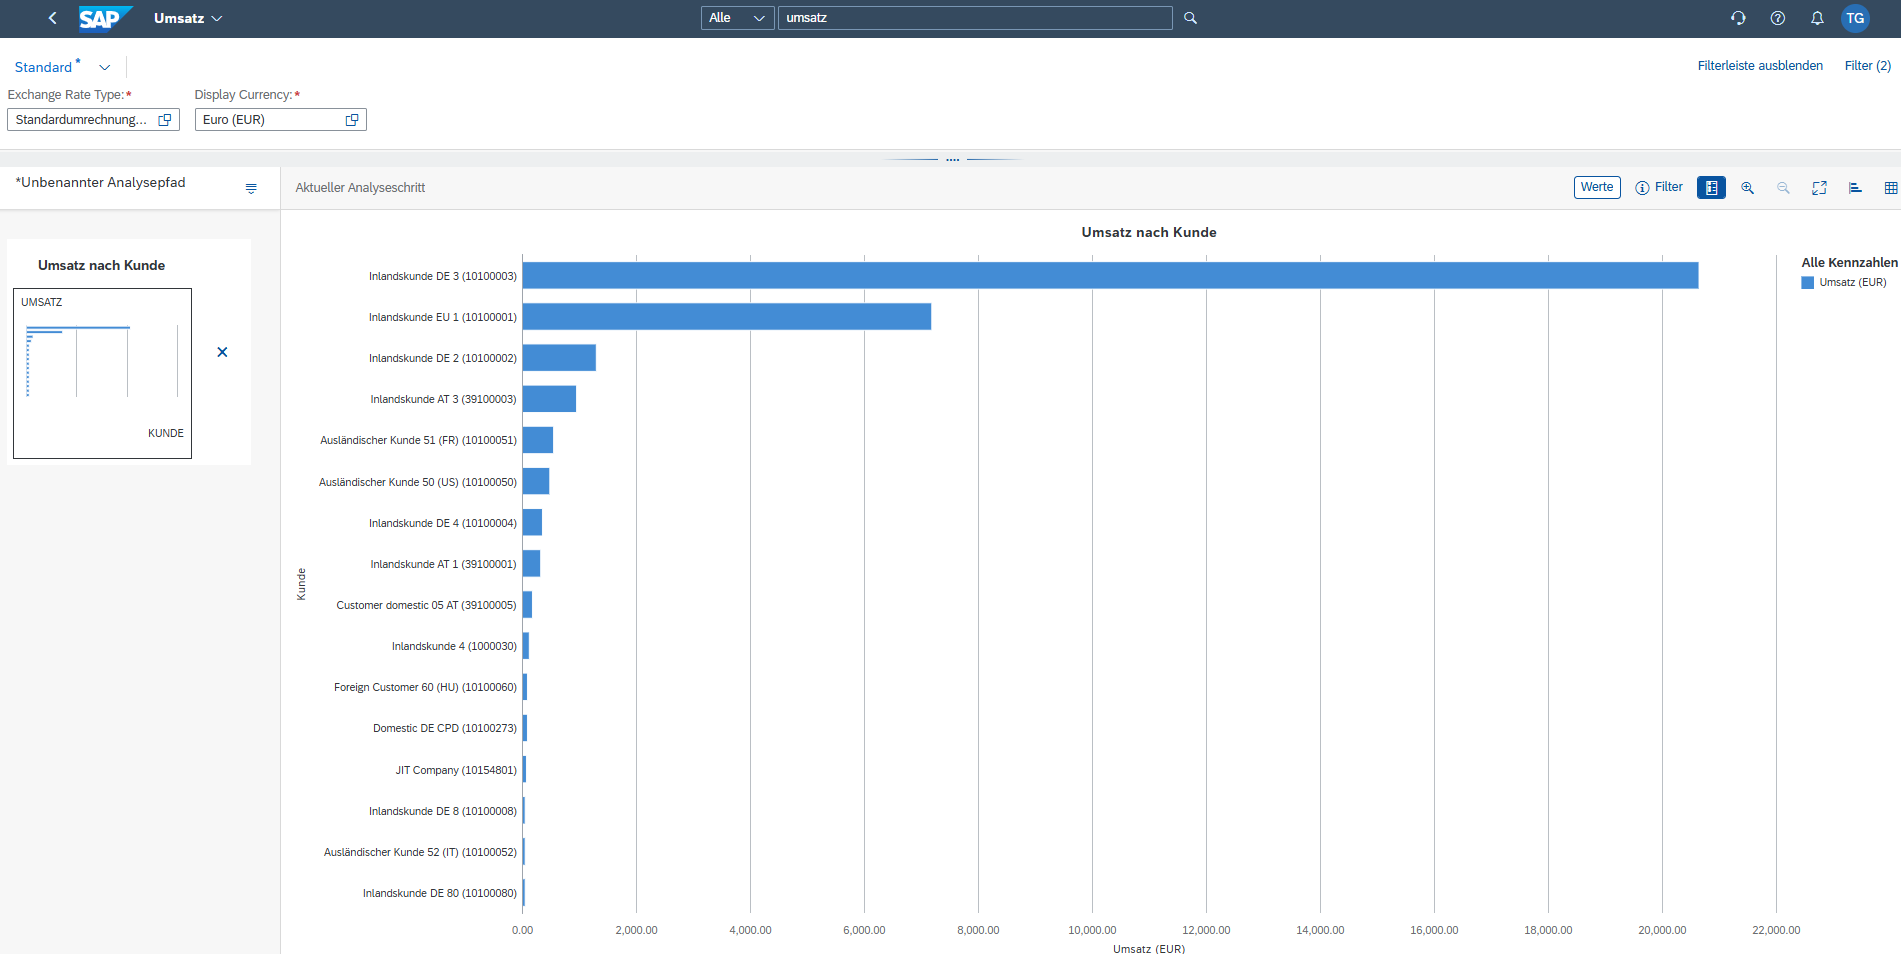The height and width of the screenshot is (954, 1901).
Task: Click the zoom out magnifier icon
Action: click(x=1783, y=187)
